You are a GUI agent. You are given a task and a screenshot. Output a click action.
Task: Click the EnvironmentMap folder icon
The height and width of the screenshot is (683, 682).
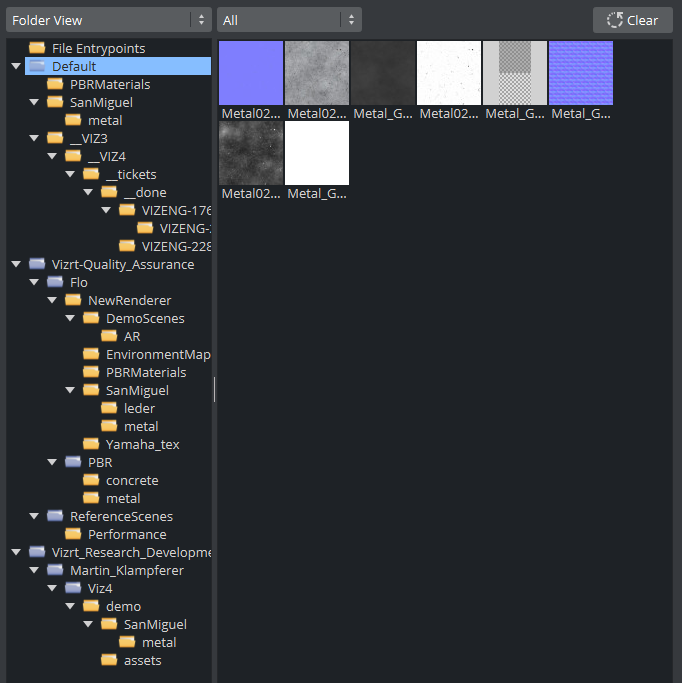point(91,354)
